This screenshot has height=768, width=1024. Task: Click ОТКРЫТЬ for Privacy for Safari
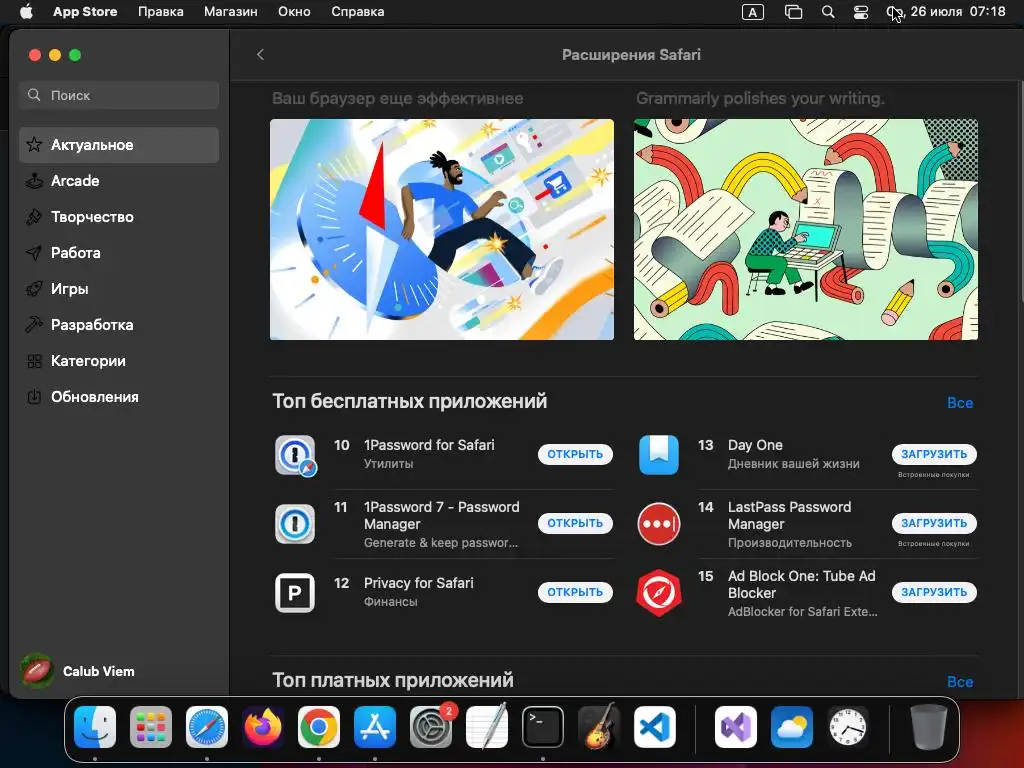(575, 592)
